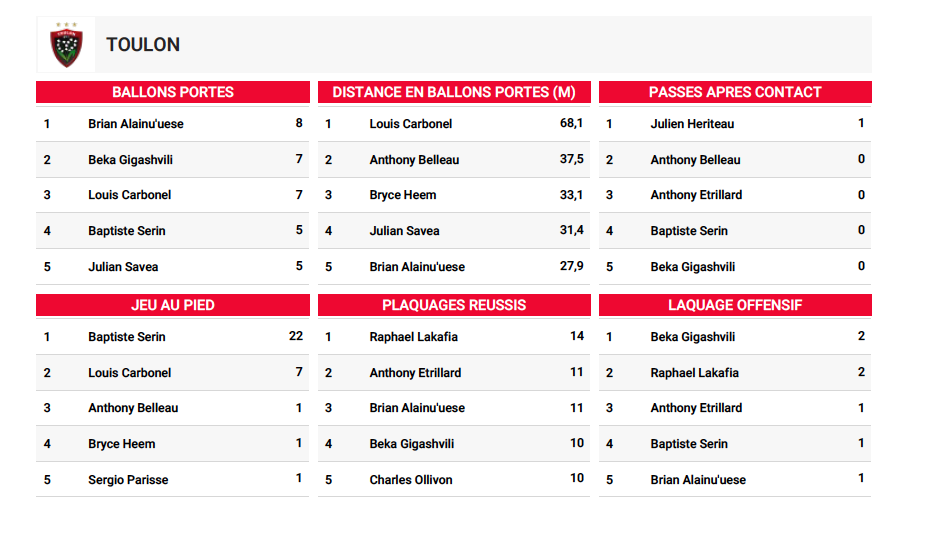The image size is (926, 540).
Task: Open Raphael Lakafia's 14 tackles row
Action: (x=454, y=337)
